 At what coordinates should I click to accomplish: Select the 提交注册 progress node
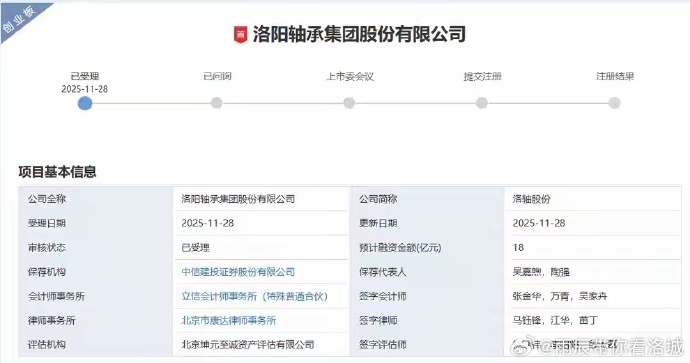click(x=482, y=103)
